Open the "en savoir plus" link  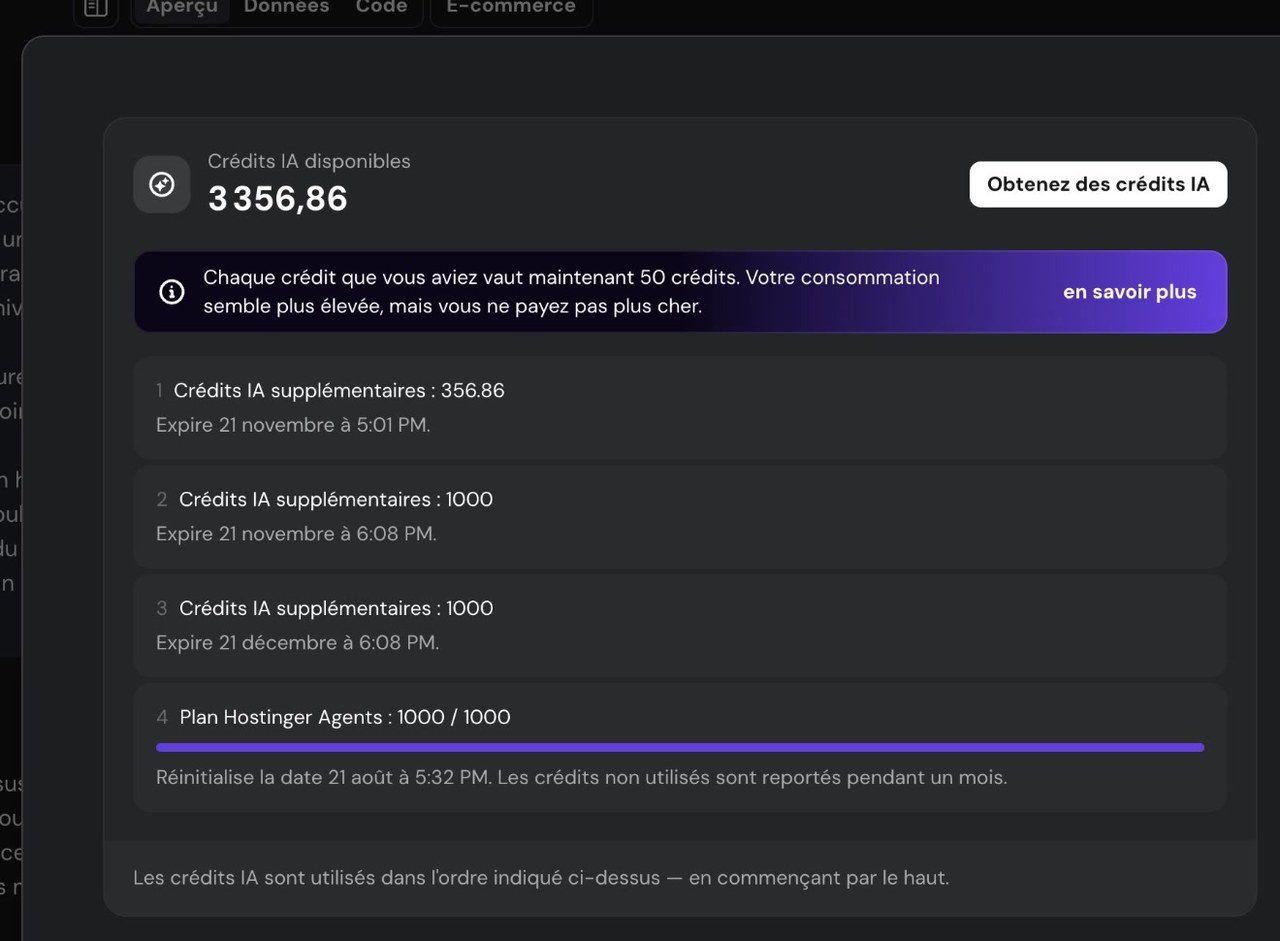[x=1130, y=292]
